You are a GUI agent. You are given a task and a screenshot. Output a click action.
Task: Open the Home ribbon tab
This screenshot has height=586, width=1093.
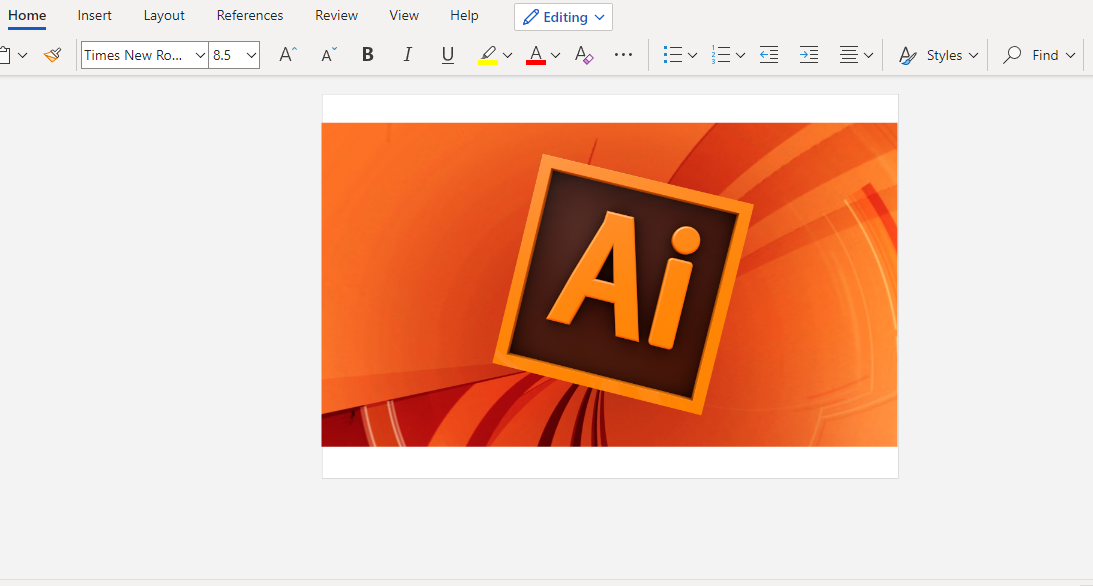(x=27, y=15)
